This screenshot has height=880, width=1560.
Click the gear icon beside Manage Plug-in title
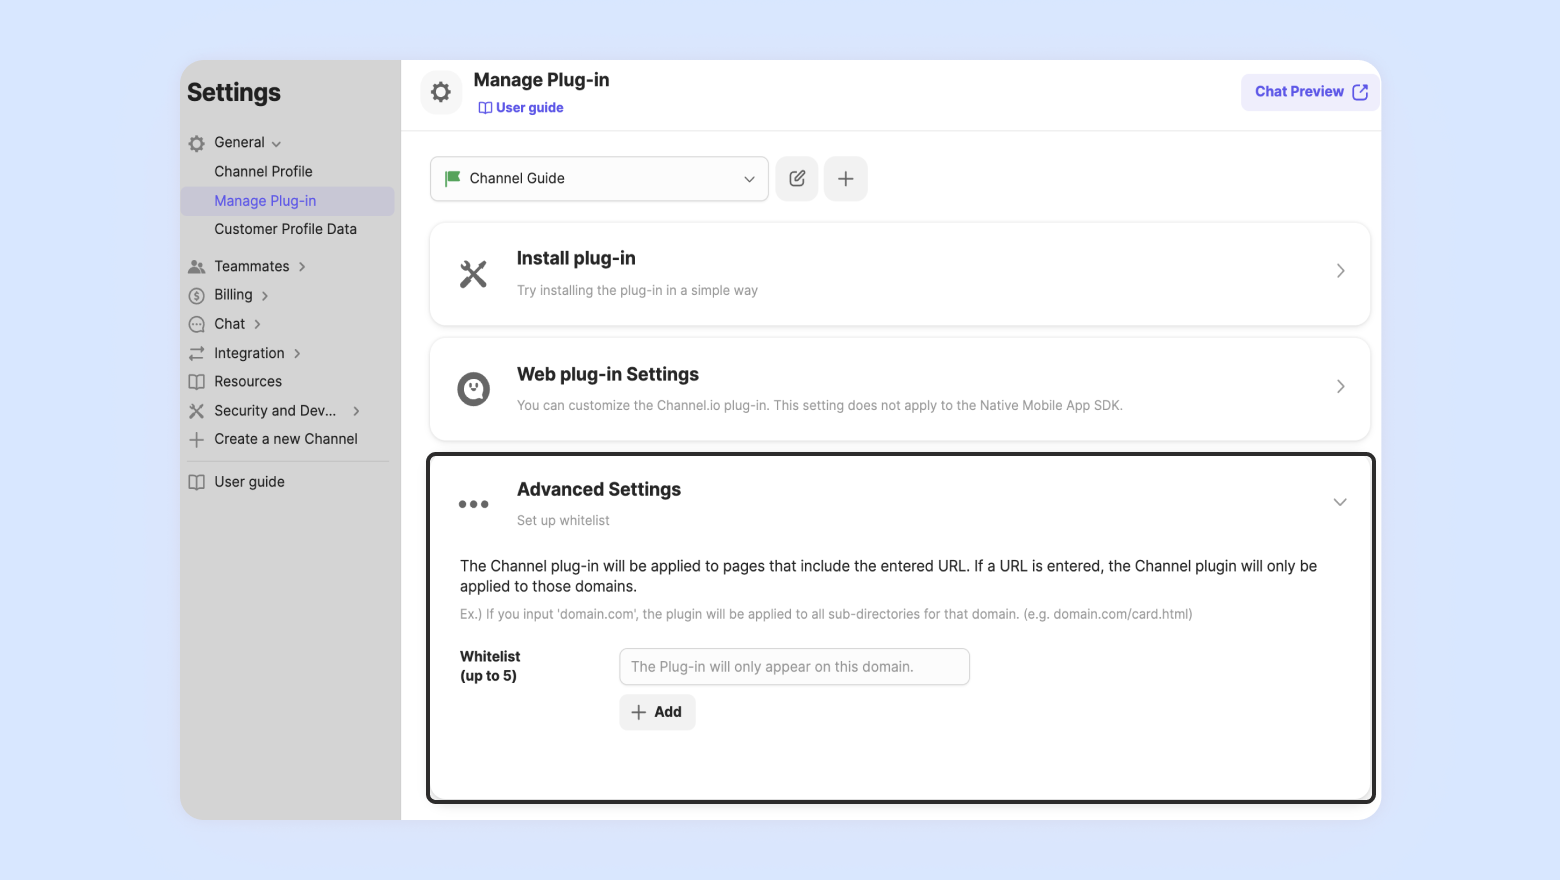tap(441, 93)
